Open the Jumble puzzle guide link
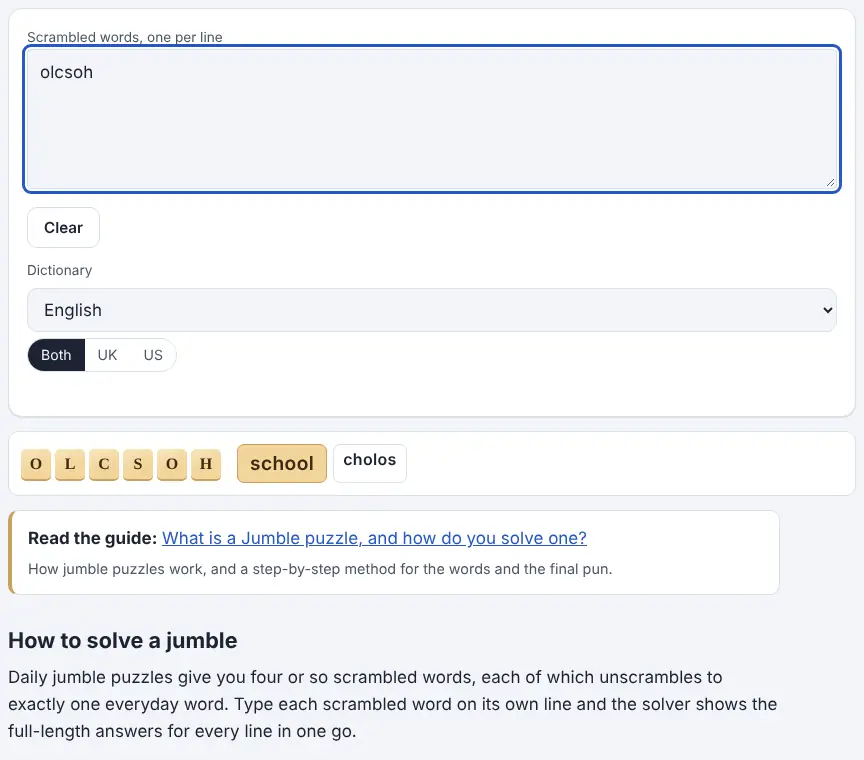The height and width of the screenshot is (760, 864). click(374, 538)
